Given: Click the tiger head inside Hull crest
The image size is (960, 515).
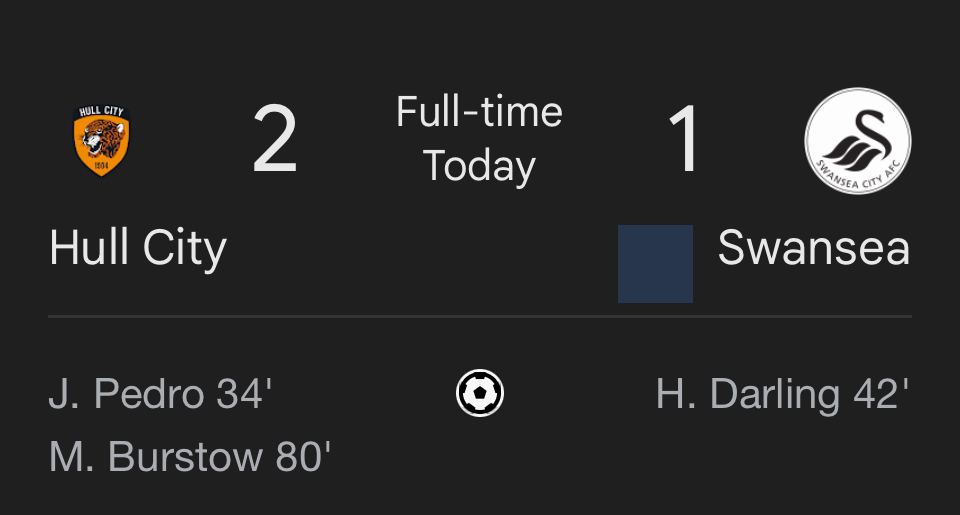Looking at the screenshot, I should (x=102, y=138).
